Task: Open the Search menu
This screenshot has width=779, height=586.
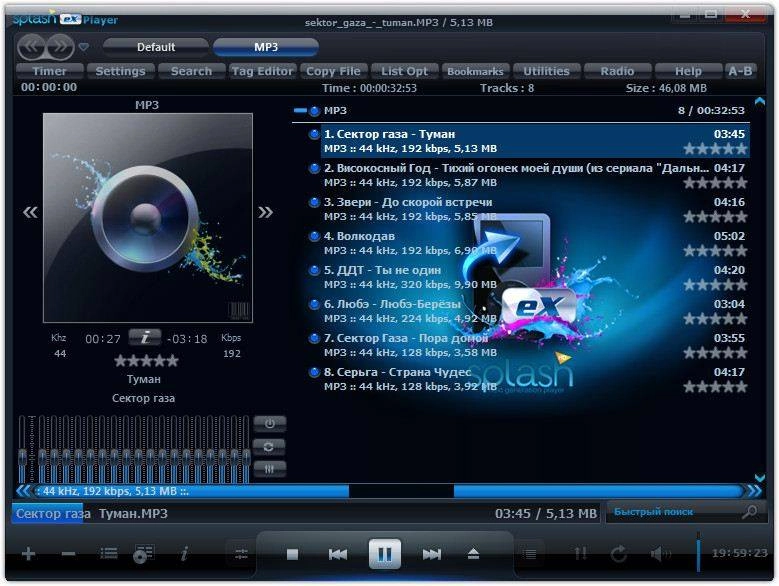Action: [191, 71]
